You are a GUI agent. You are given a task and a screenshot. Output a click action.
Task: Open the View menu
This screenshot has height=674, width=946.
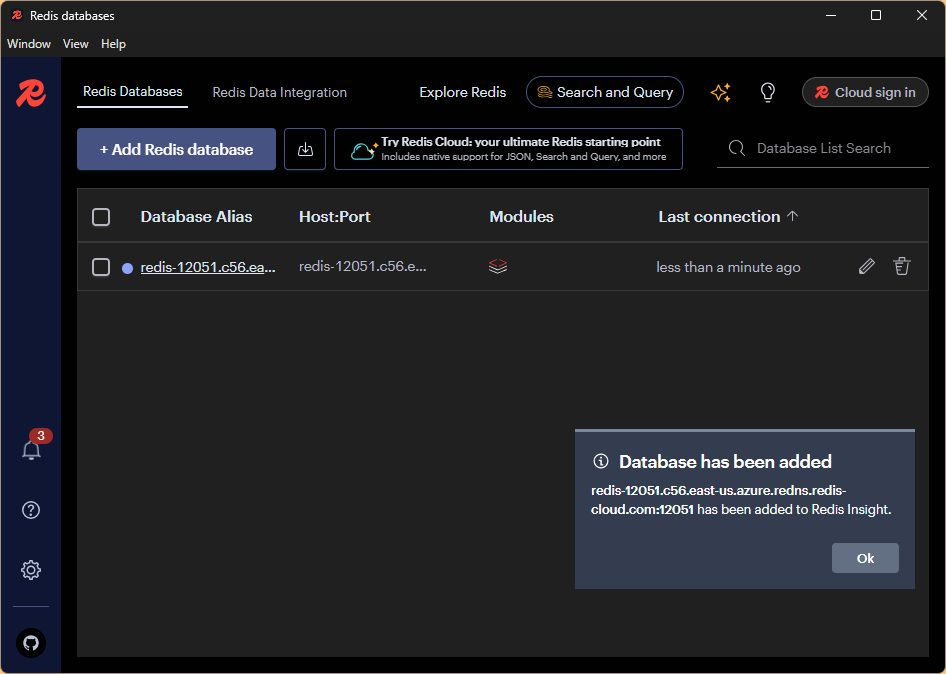point(75,44)
